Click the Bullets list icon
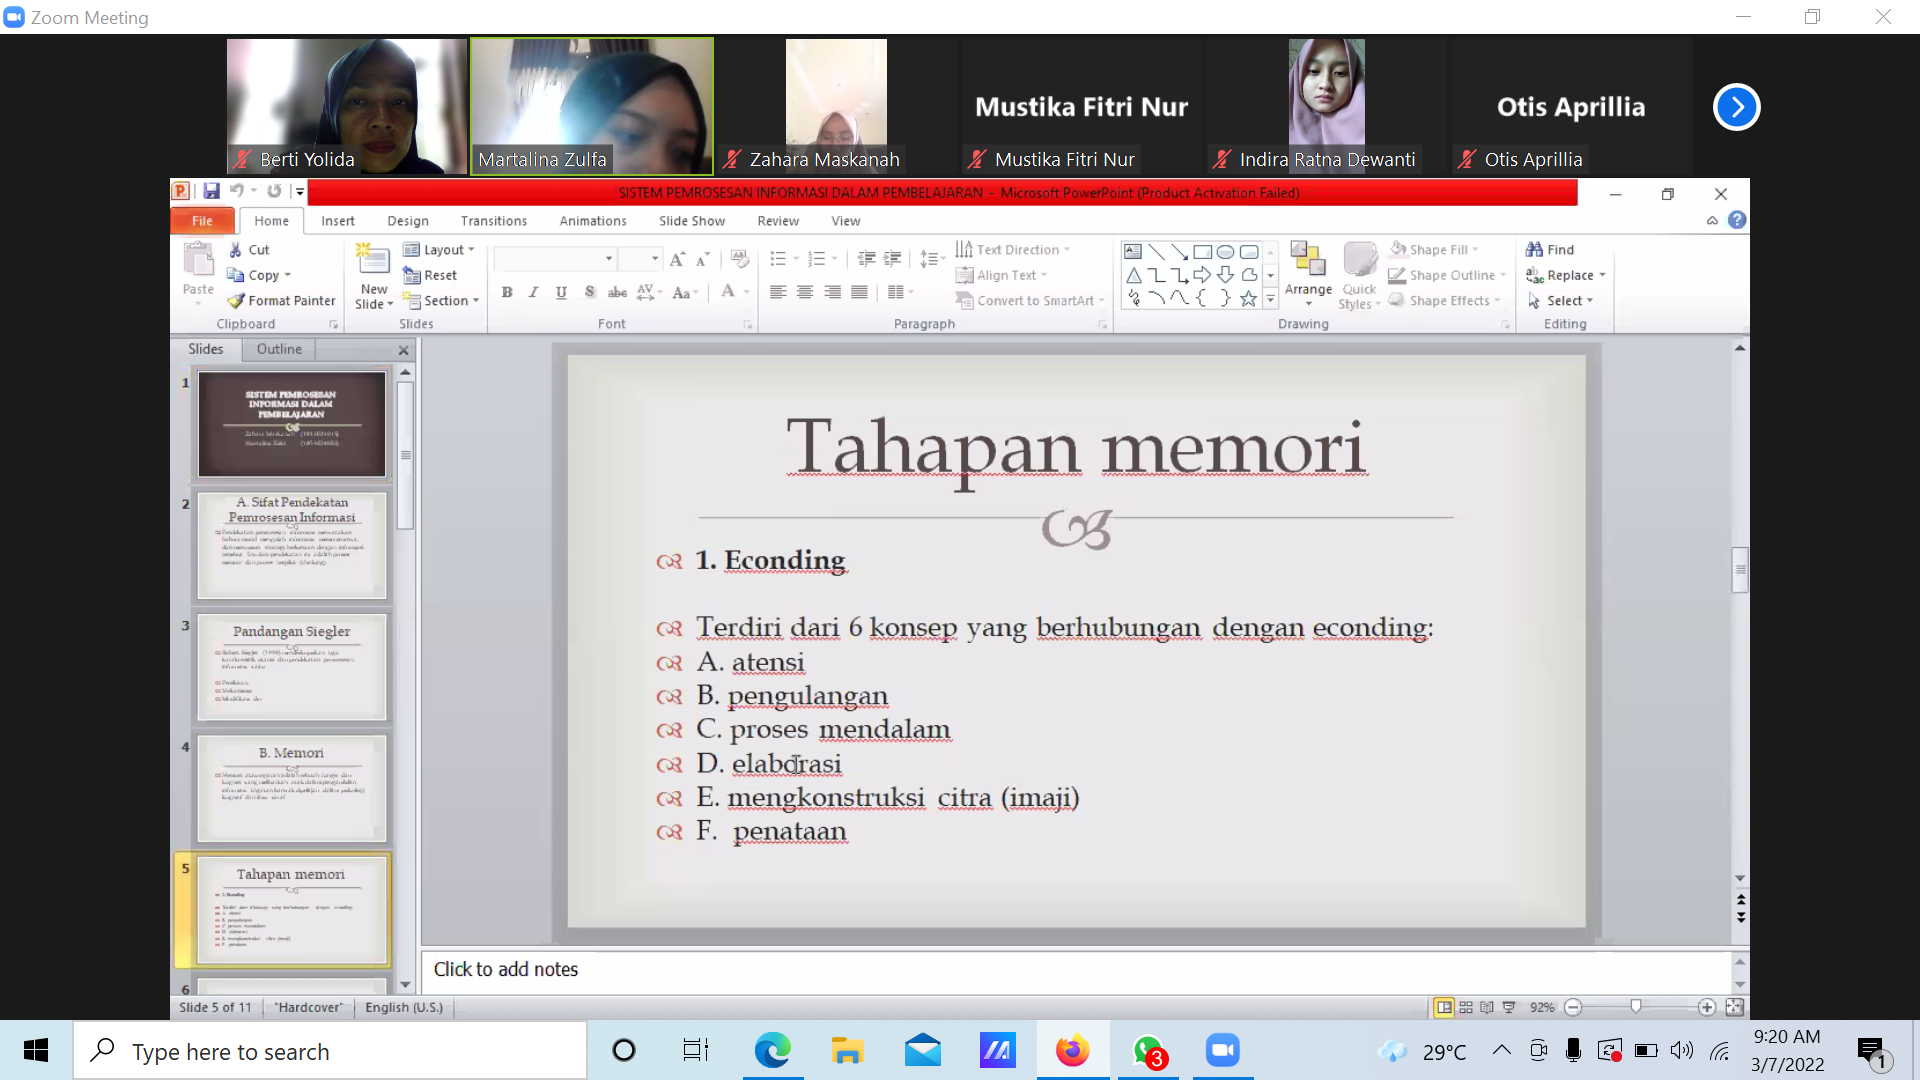This screenshot has width=1920, height=1080. click(x=778, y=259)
